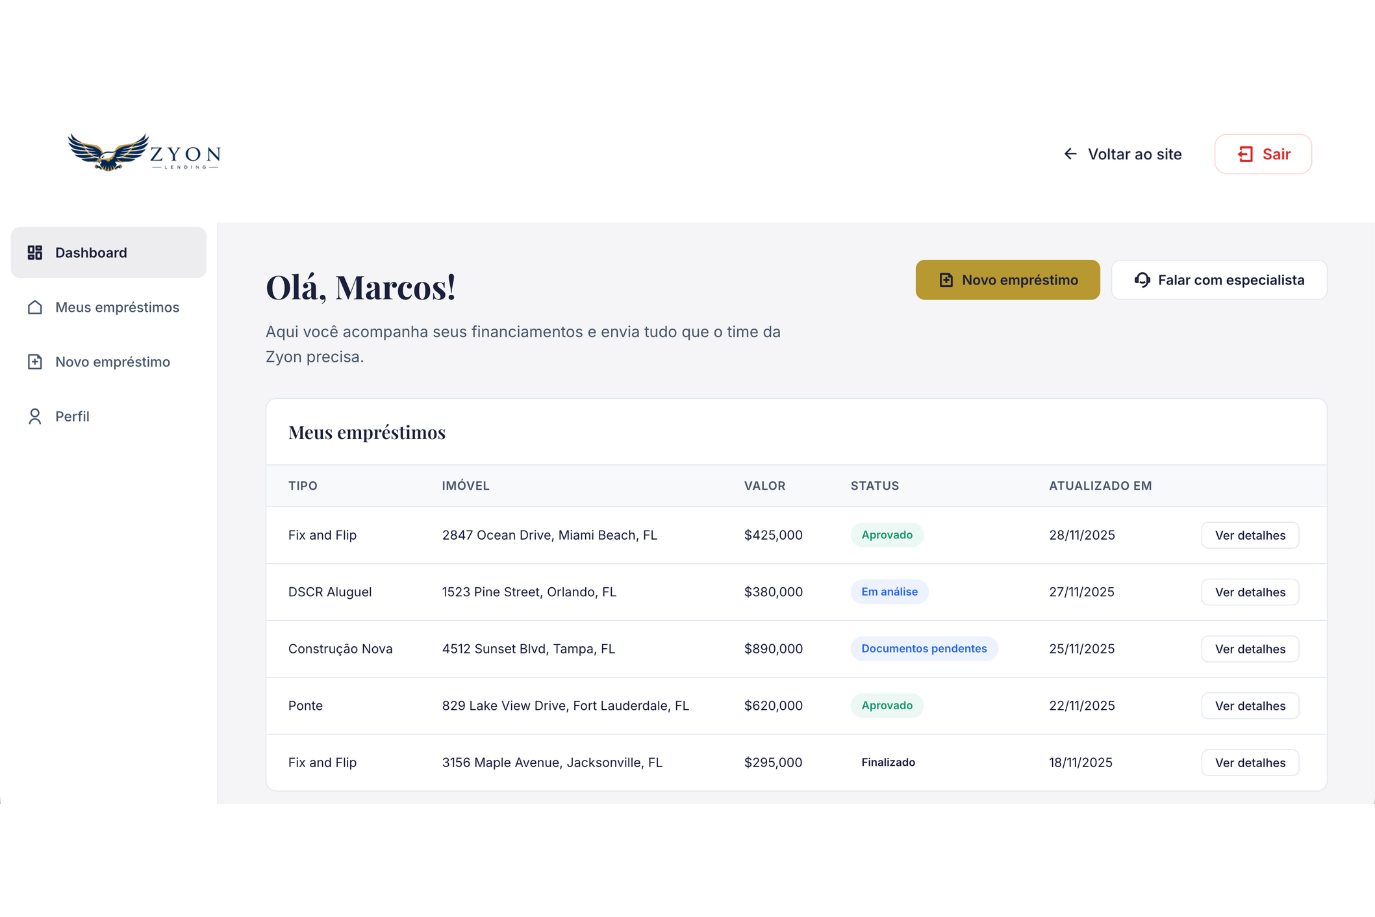Click the plus icon inside the gold Novo empréstimo button
1375x917 pixels.
pos(946,280)
